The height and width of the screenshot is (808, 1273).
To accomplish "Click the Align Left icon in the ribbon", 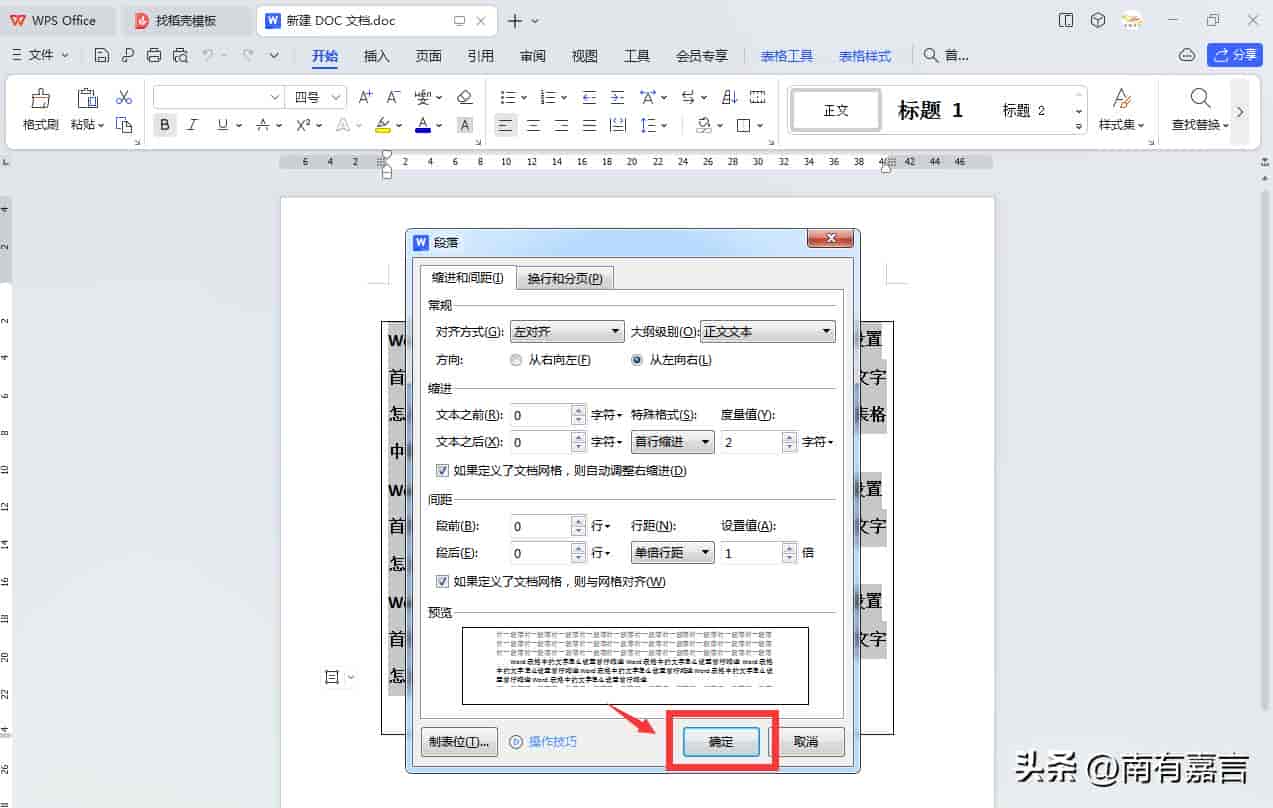I will [505, 125].
